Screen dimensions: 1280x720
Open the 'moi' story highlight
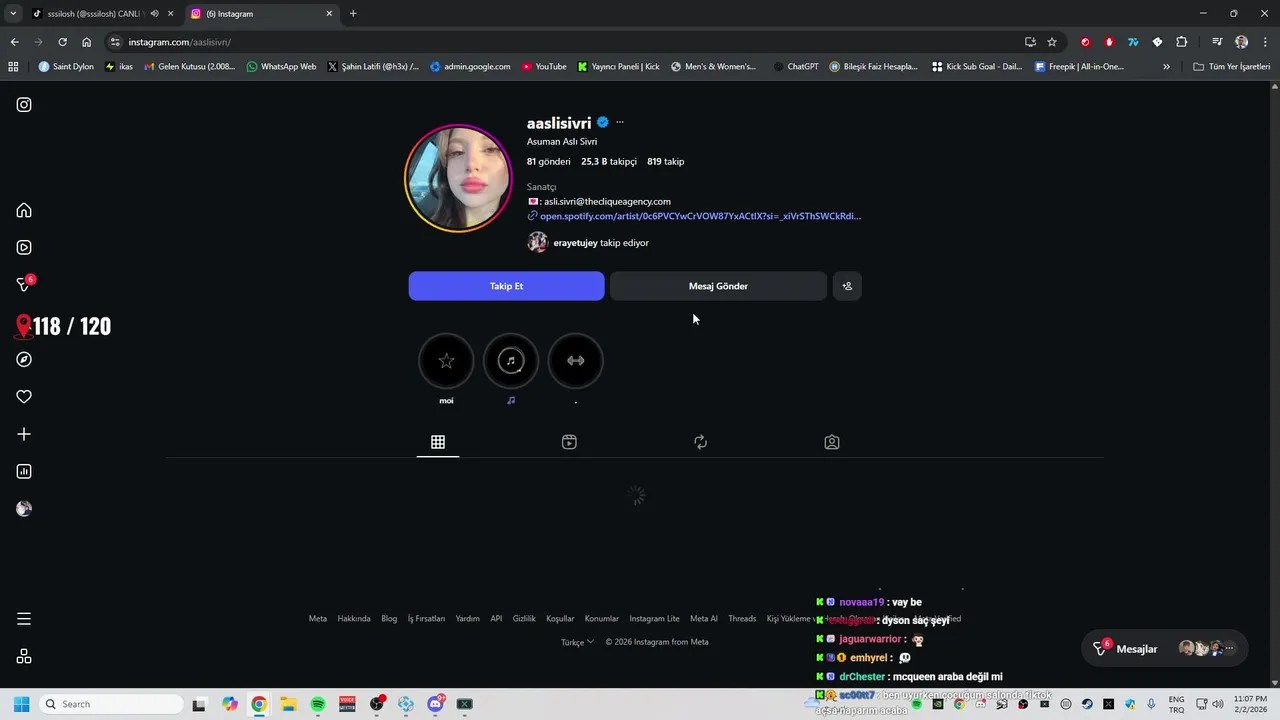pos(446,361)
